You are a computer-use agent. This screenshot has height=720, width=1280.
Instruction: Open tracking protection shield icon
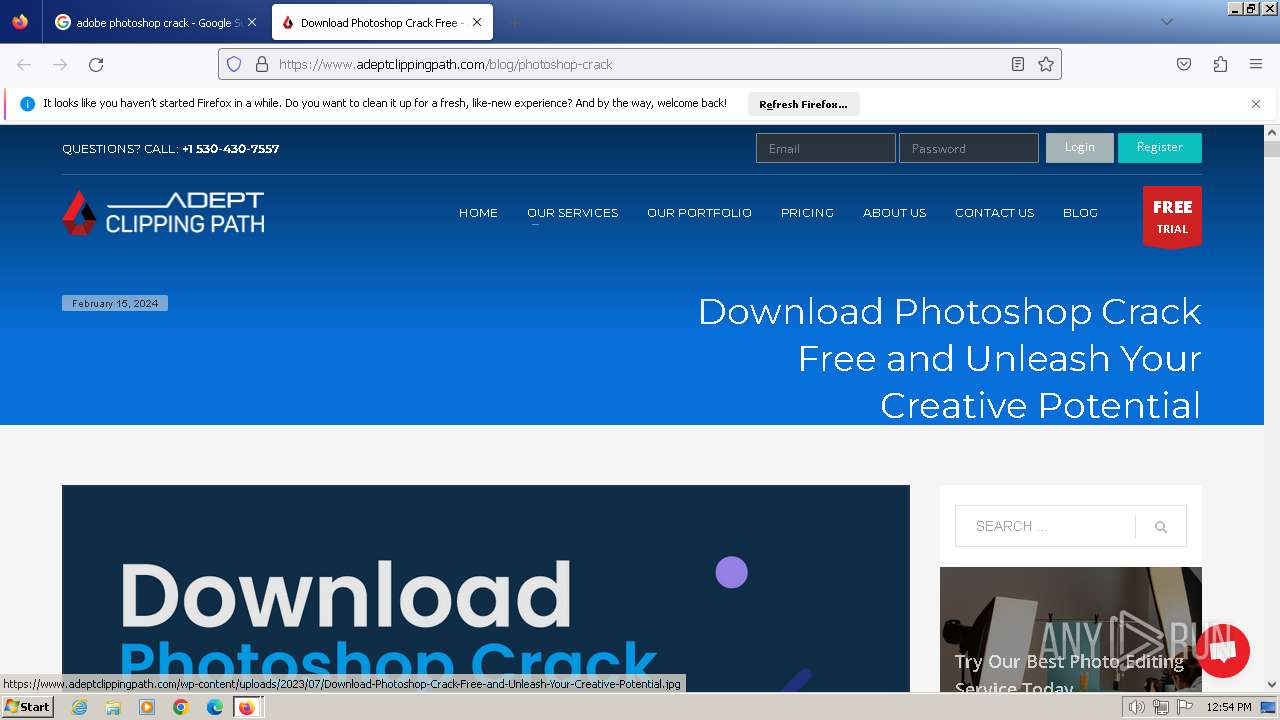click(234, 64)
